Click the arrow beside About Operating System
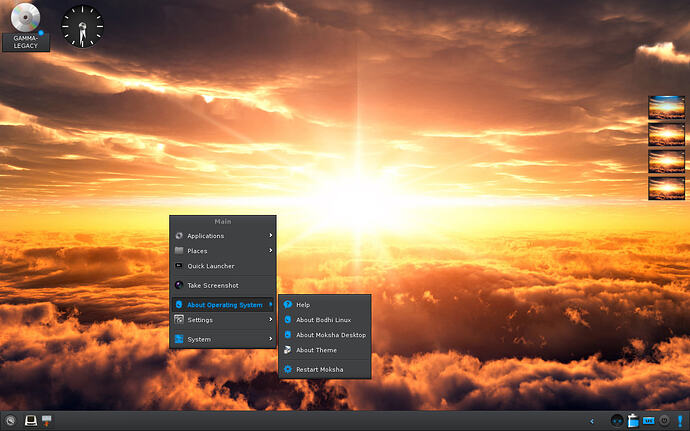The width and height of the screenshot is (690, 431). click(271, 304)
